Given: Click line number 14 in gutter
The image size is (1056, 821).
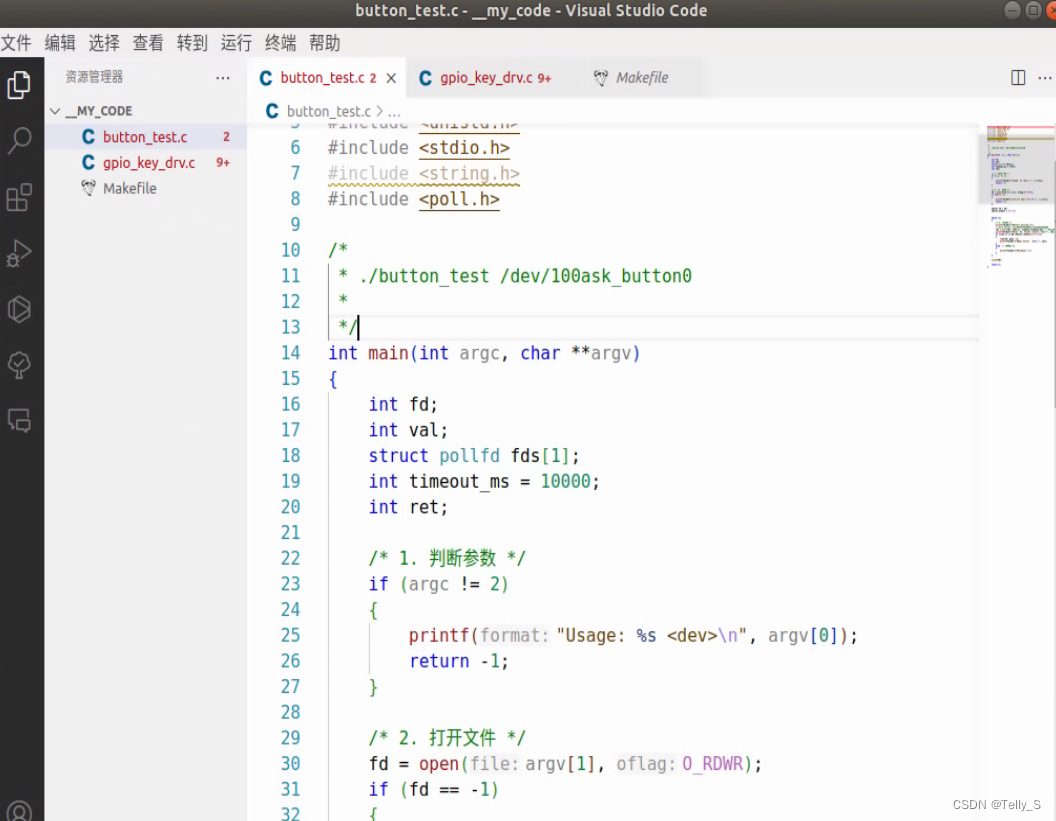Looking at the screenshot, I should pos(291,353).
